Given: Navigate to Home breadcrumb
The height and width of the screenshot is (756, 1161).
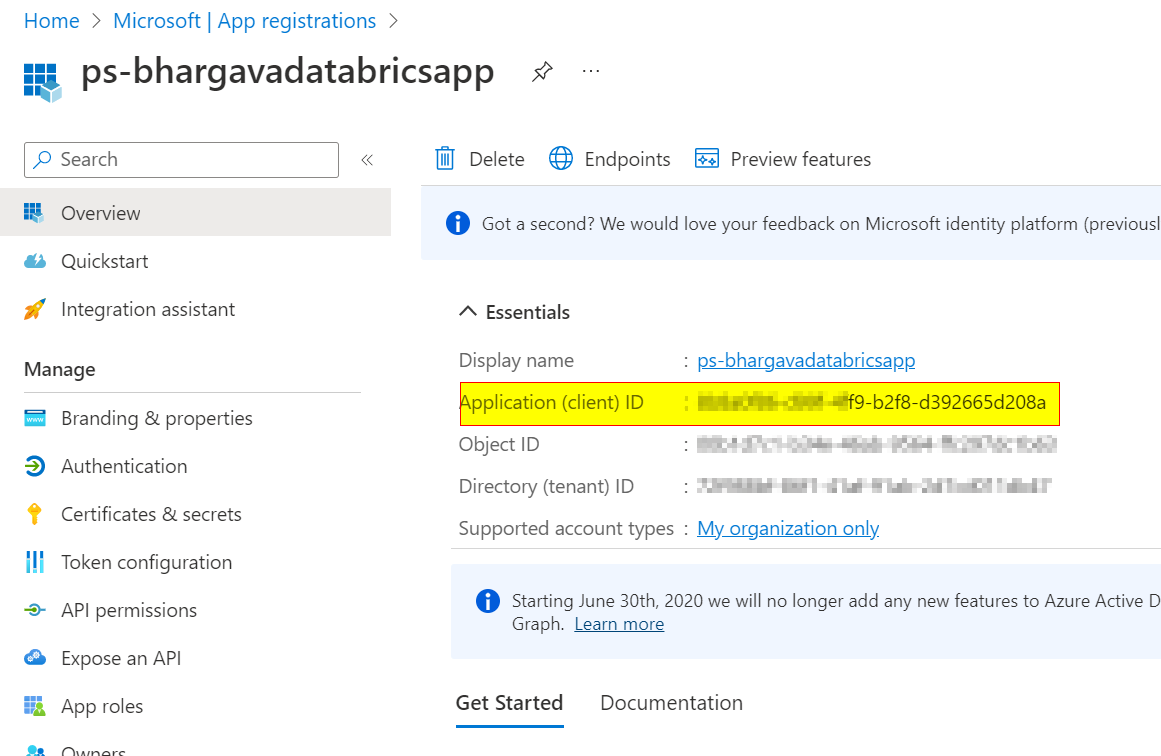Looking at the screenshot, I should coord(51,21).
